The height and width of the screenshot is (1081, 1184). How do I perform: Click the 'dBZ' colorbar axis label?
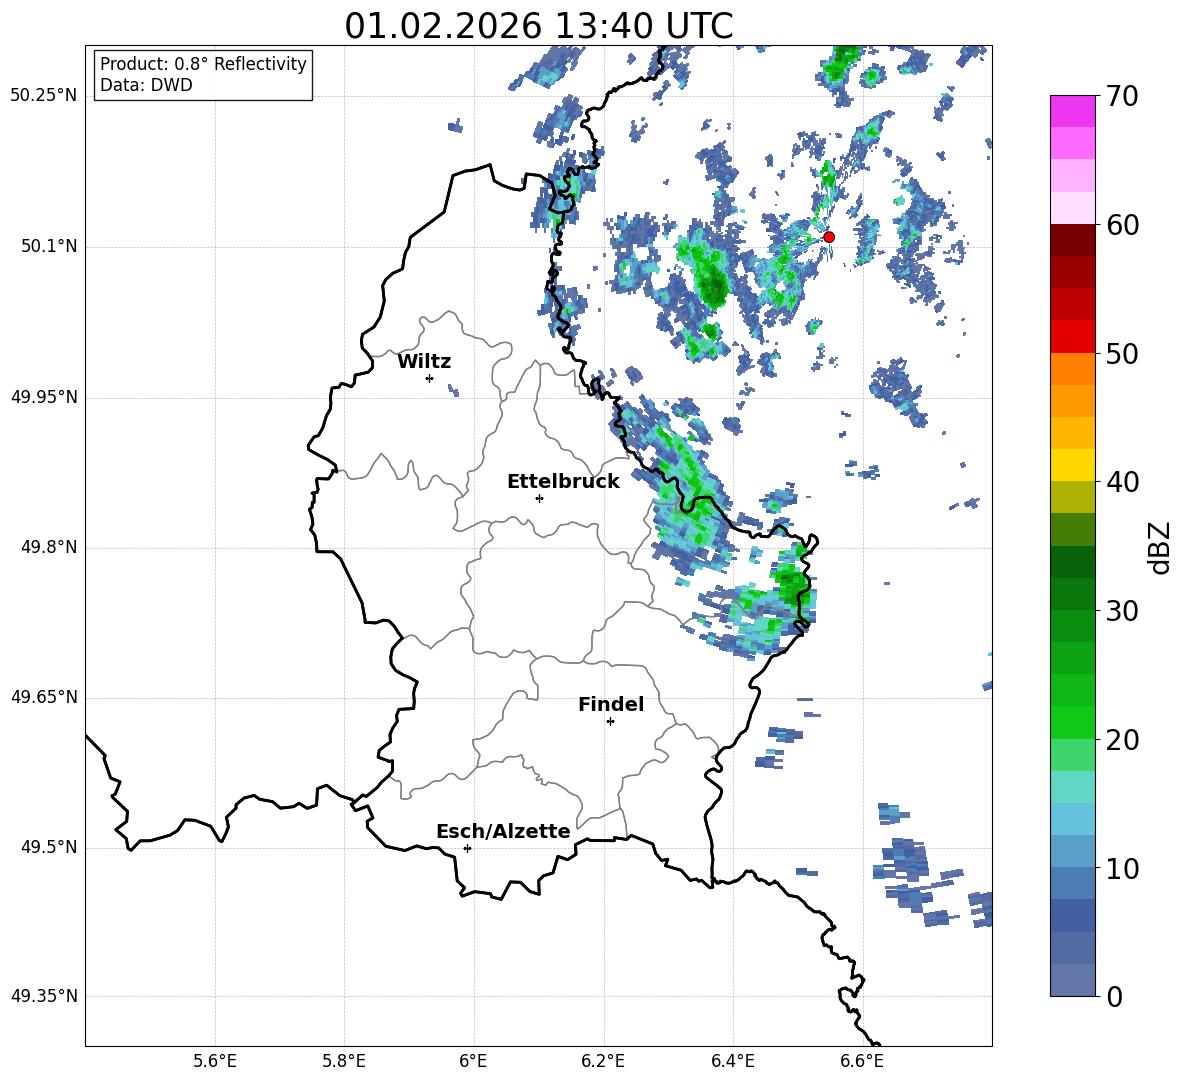pyautogui.click(x=1160, y=547)
